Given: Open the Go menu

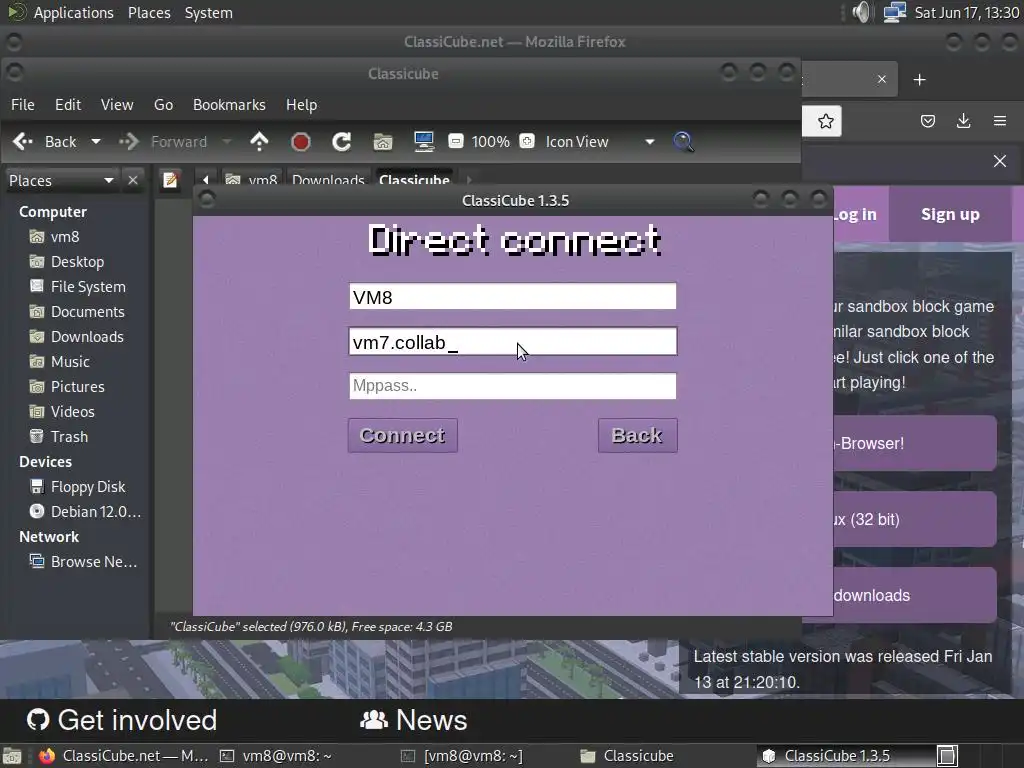Looking at the screenshot, I should click(163, 104).
